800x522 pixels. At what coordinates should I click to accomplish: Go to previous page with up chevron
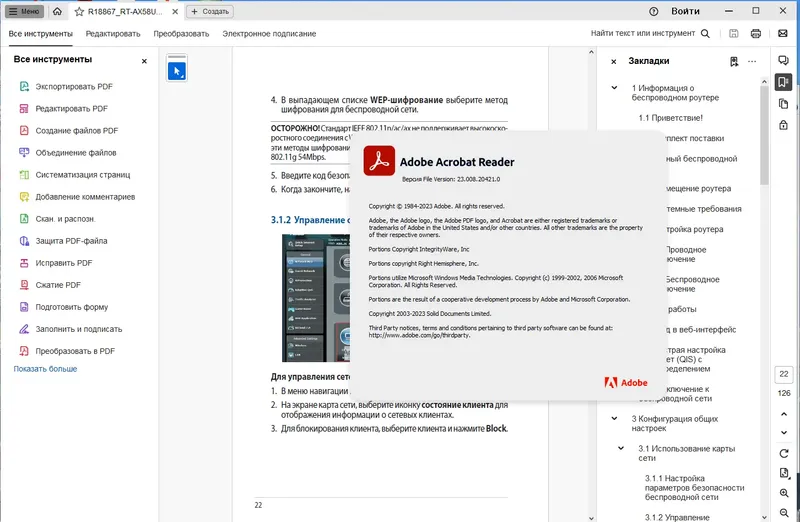784,414
